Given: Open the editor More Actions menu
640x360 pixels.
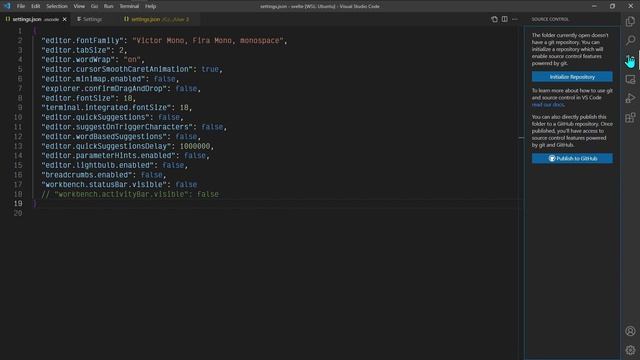Looking at the screenshot, I should [x=515, y=19].
